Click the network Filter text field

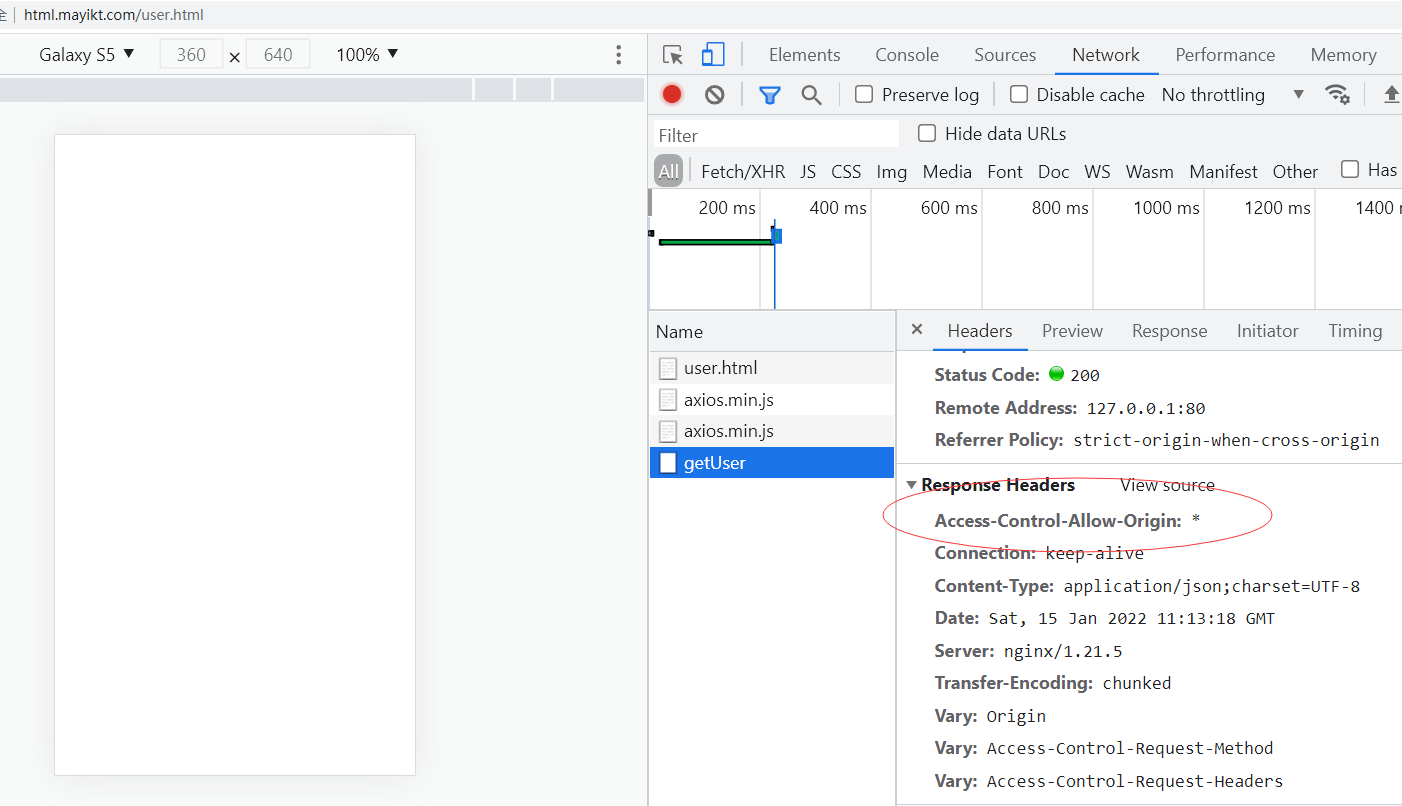pos(777,135)
